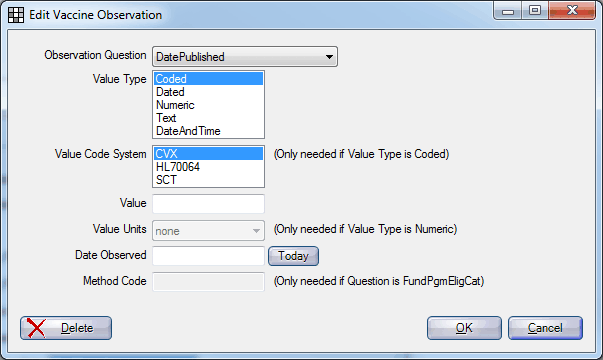Open the Observation Question dropdown

pos(245,57)
